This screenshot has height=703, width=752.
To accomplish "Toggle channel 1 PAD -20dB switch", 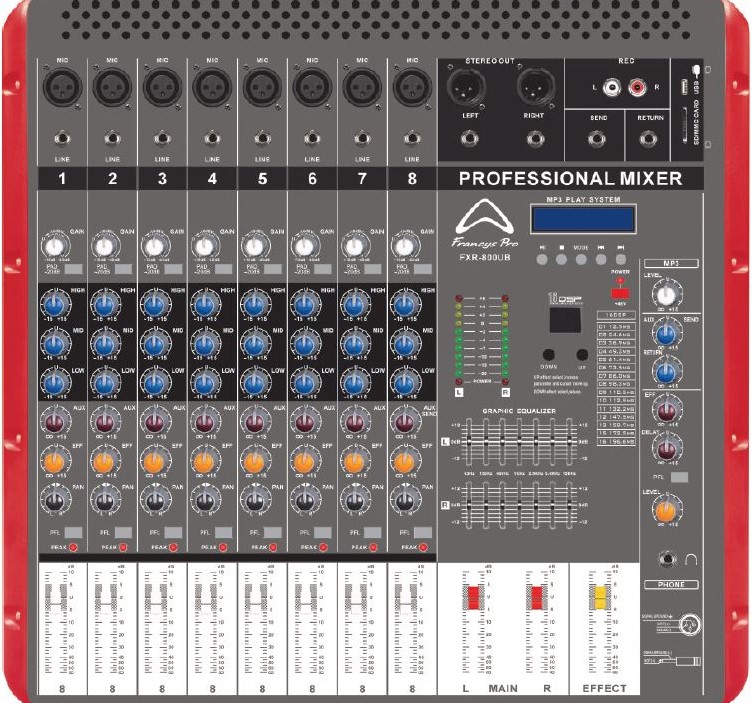I will [73, 269].
